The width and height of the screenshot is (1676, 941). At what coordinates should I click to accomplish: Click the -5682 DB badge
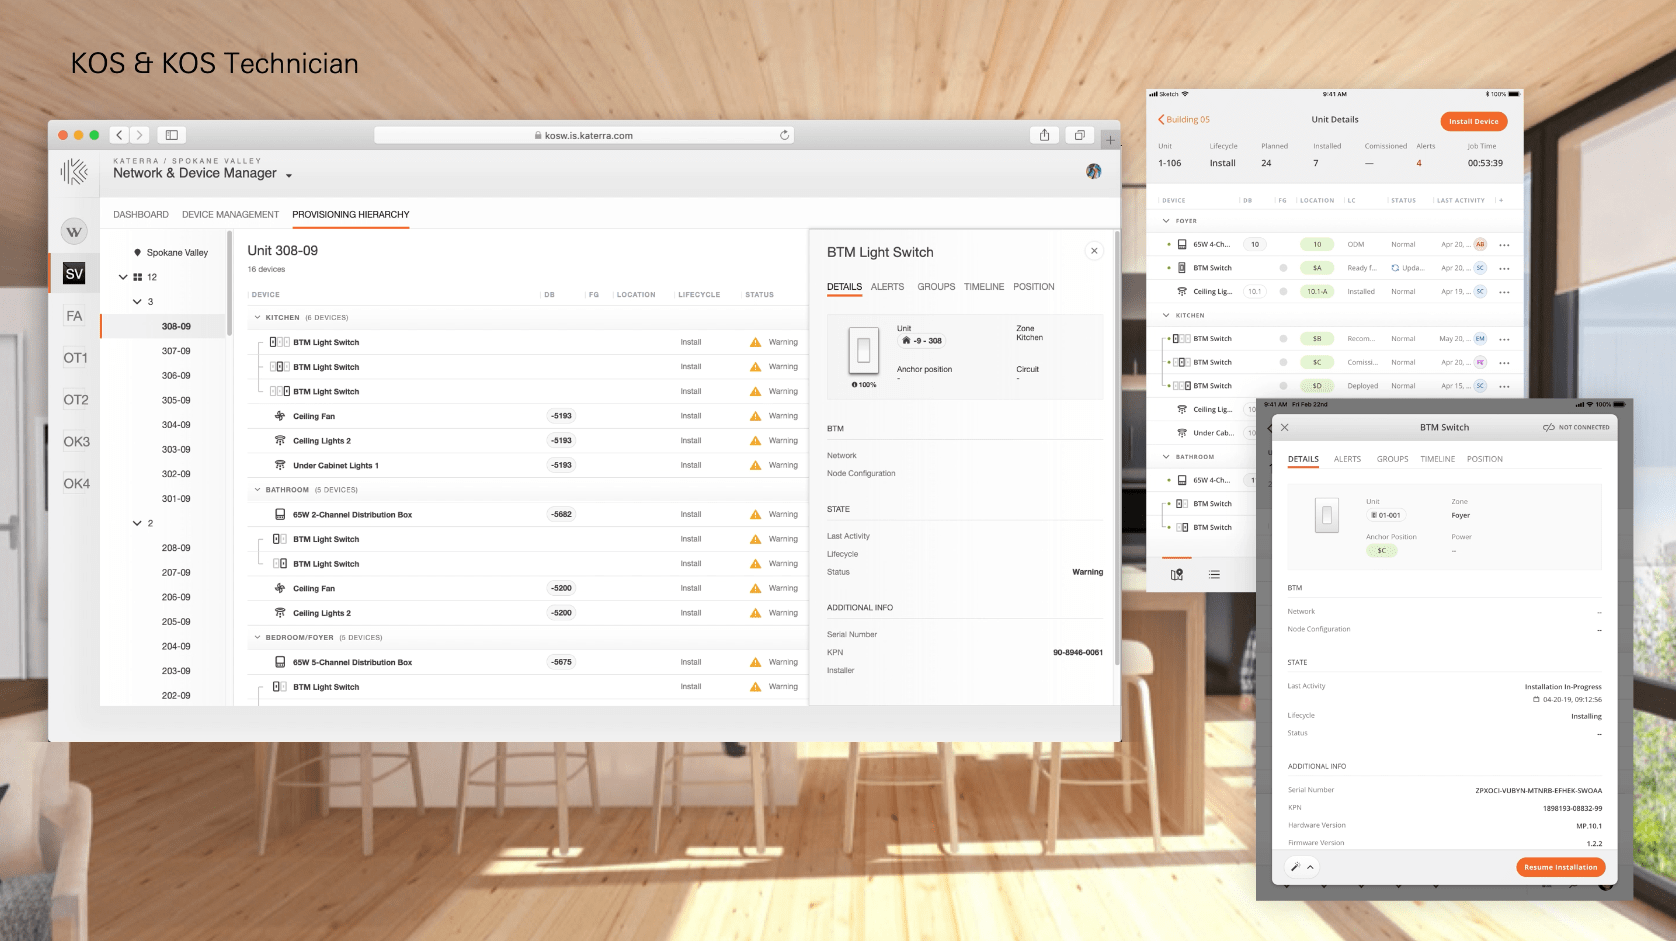click(562, 515)
